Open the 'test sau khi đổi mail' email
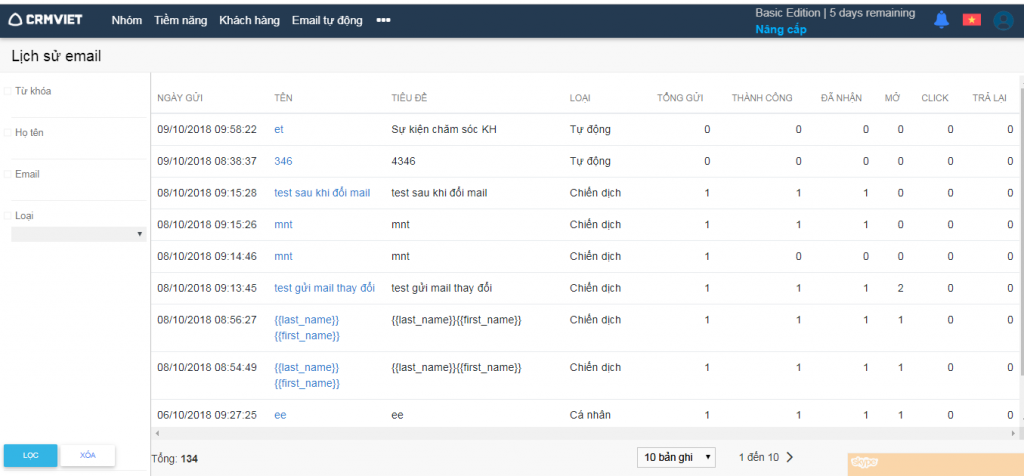This screenshot has width=1024, height=476. tap(322, 193)
